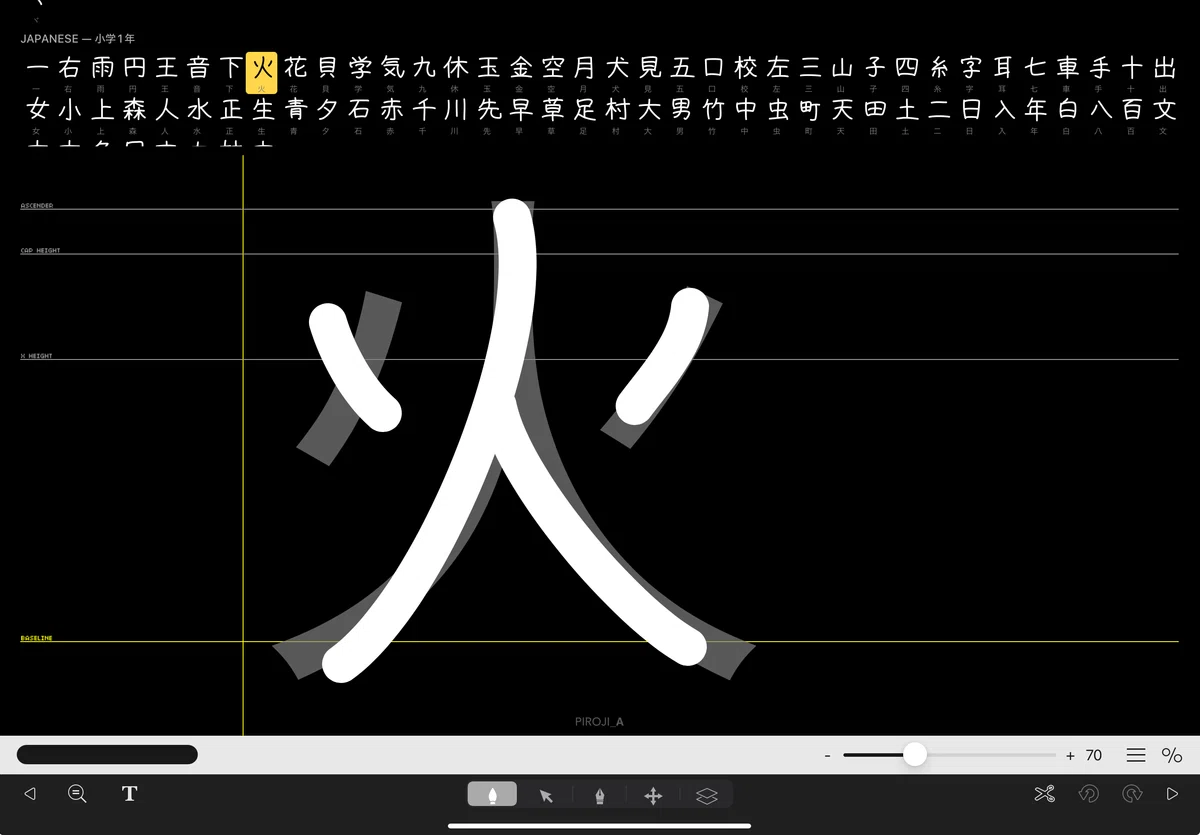Open the layers stack panel

[x=707, y=795]
